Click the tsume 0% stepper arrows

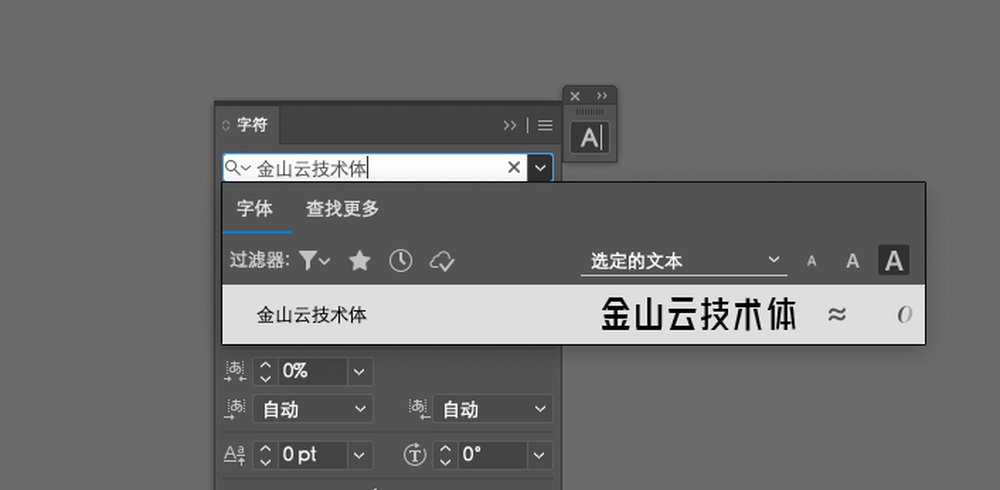[265, 371]
